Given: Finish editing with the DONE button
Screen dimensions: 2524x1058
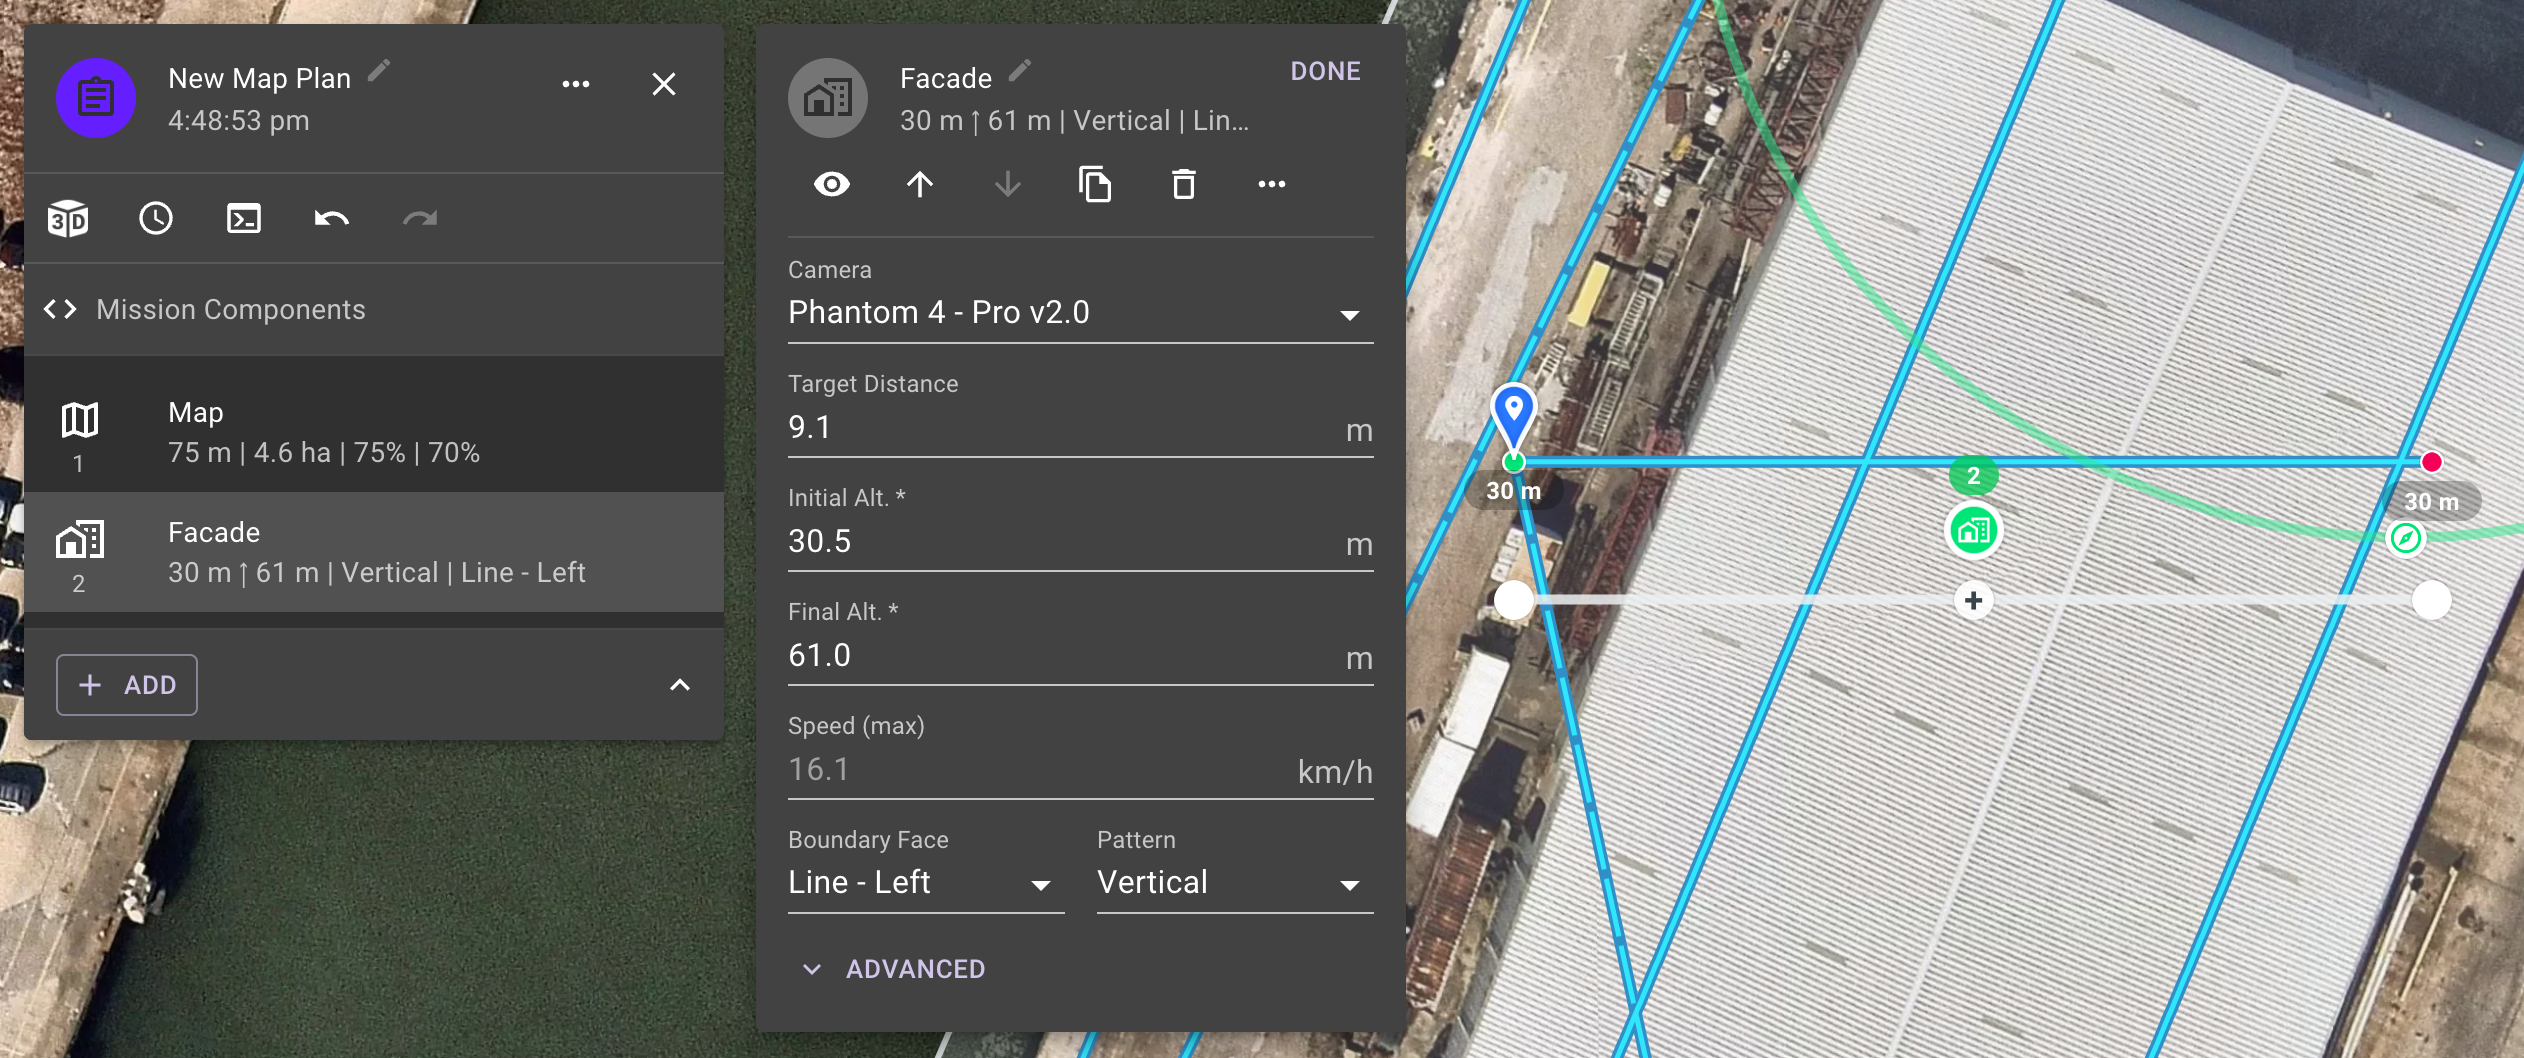Looking at the screenshot, I should click(x=1325, y=71).
